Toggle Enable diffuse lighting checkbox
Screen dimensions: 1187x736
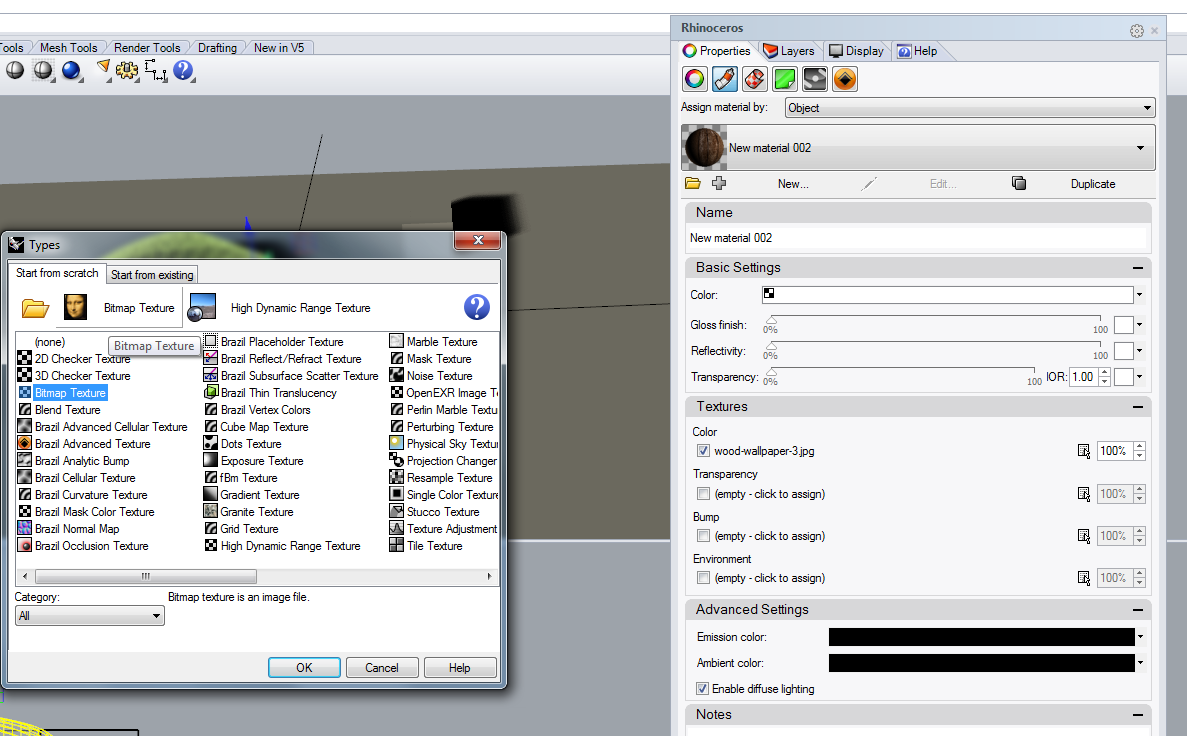pyautogui.click(x=703, y=688)
